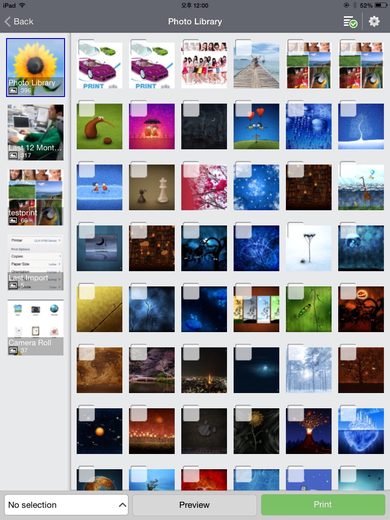
Task: Open settings via the gear icon
Action: pos(374,22)
